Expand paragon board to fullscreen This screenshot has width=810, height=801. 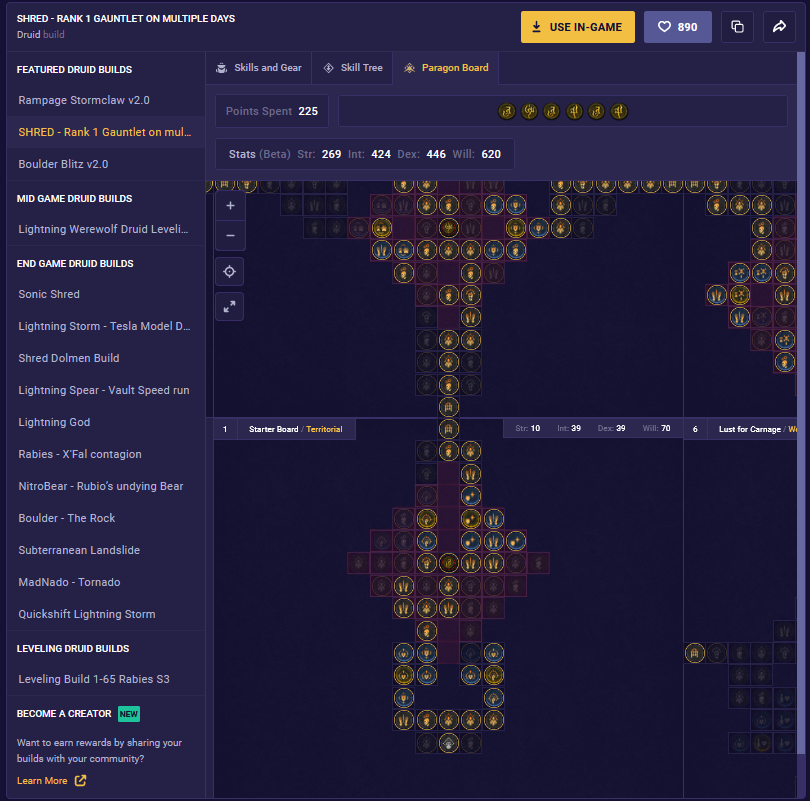tap(230, 307)
